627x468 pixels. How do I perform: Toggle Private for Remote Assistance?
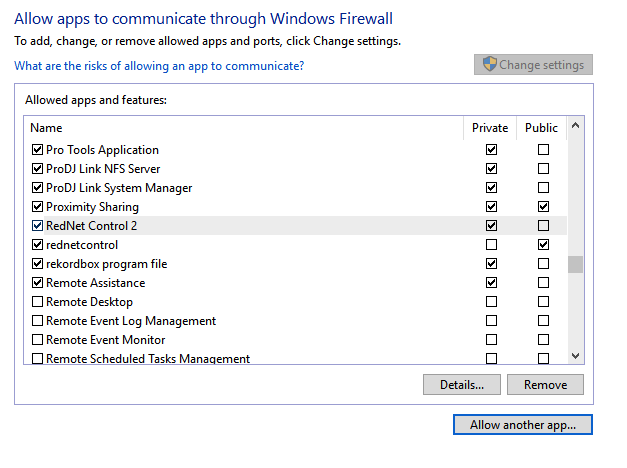pyautogui.click(x=491, y=283)
